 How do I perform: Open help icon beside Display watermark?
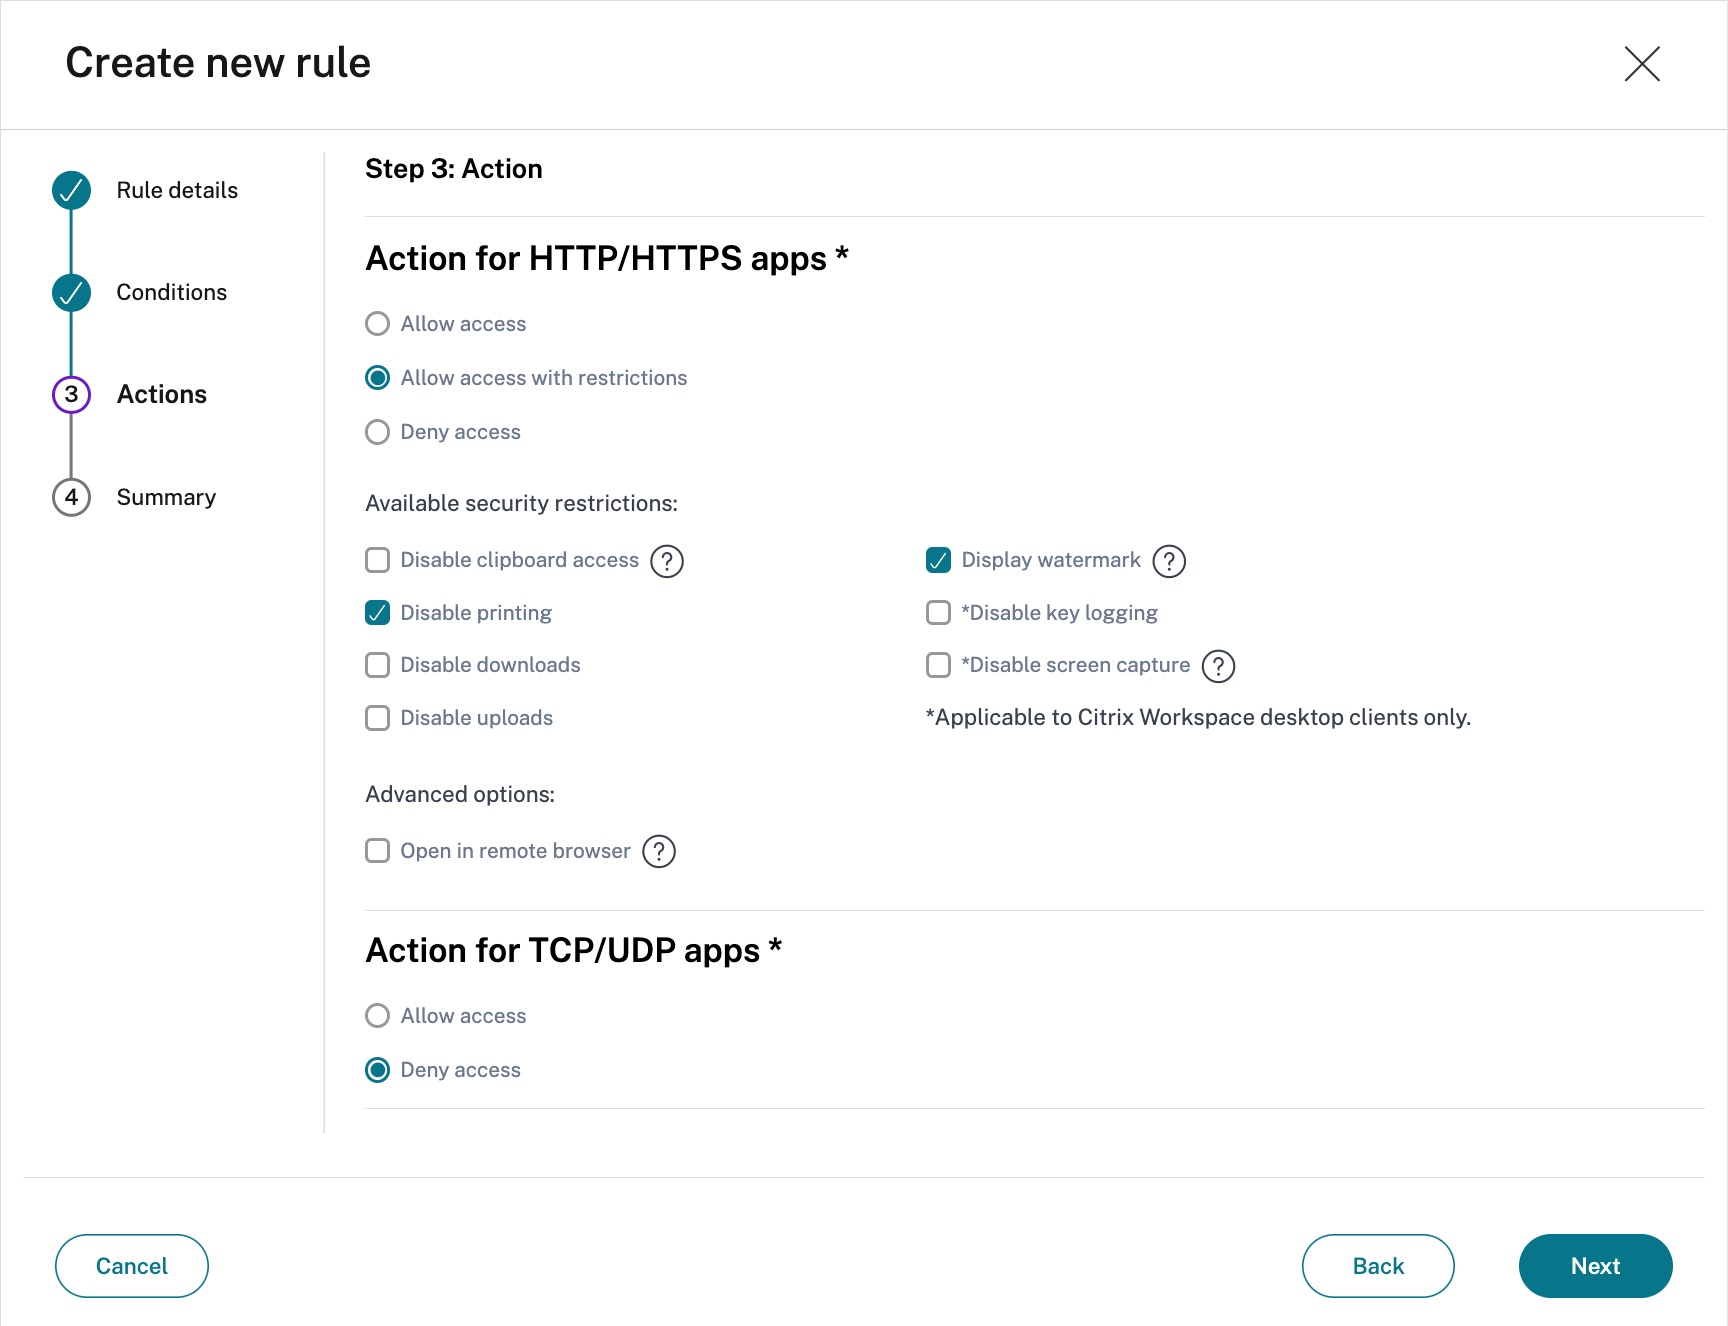(1169, 561)
